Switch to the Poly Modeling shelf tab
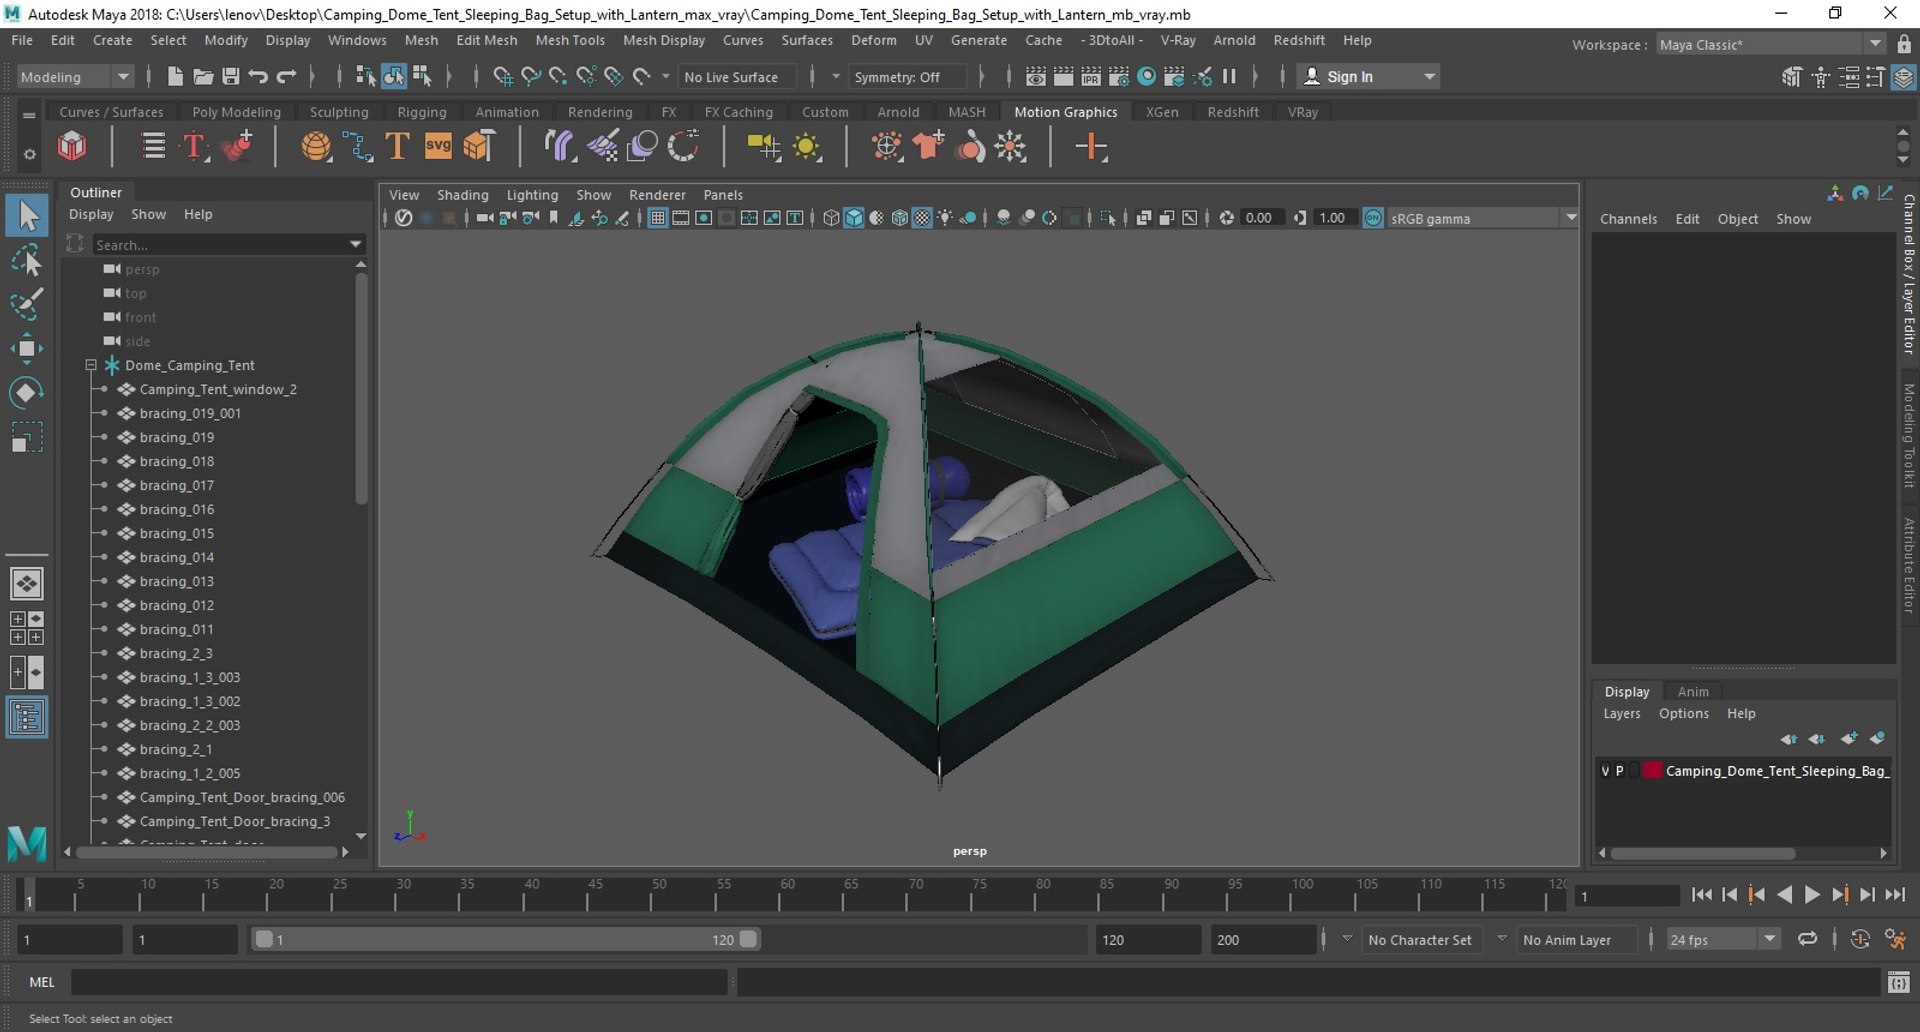The image size is (1920, 1032). click(236, 112)
